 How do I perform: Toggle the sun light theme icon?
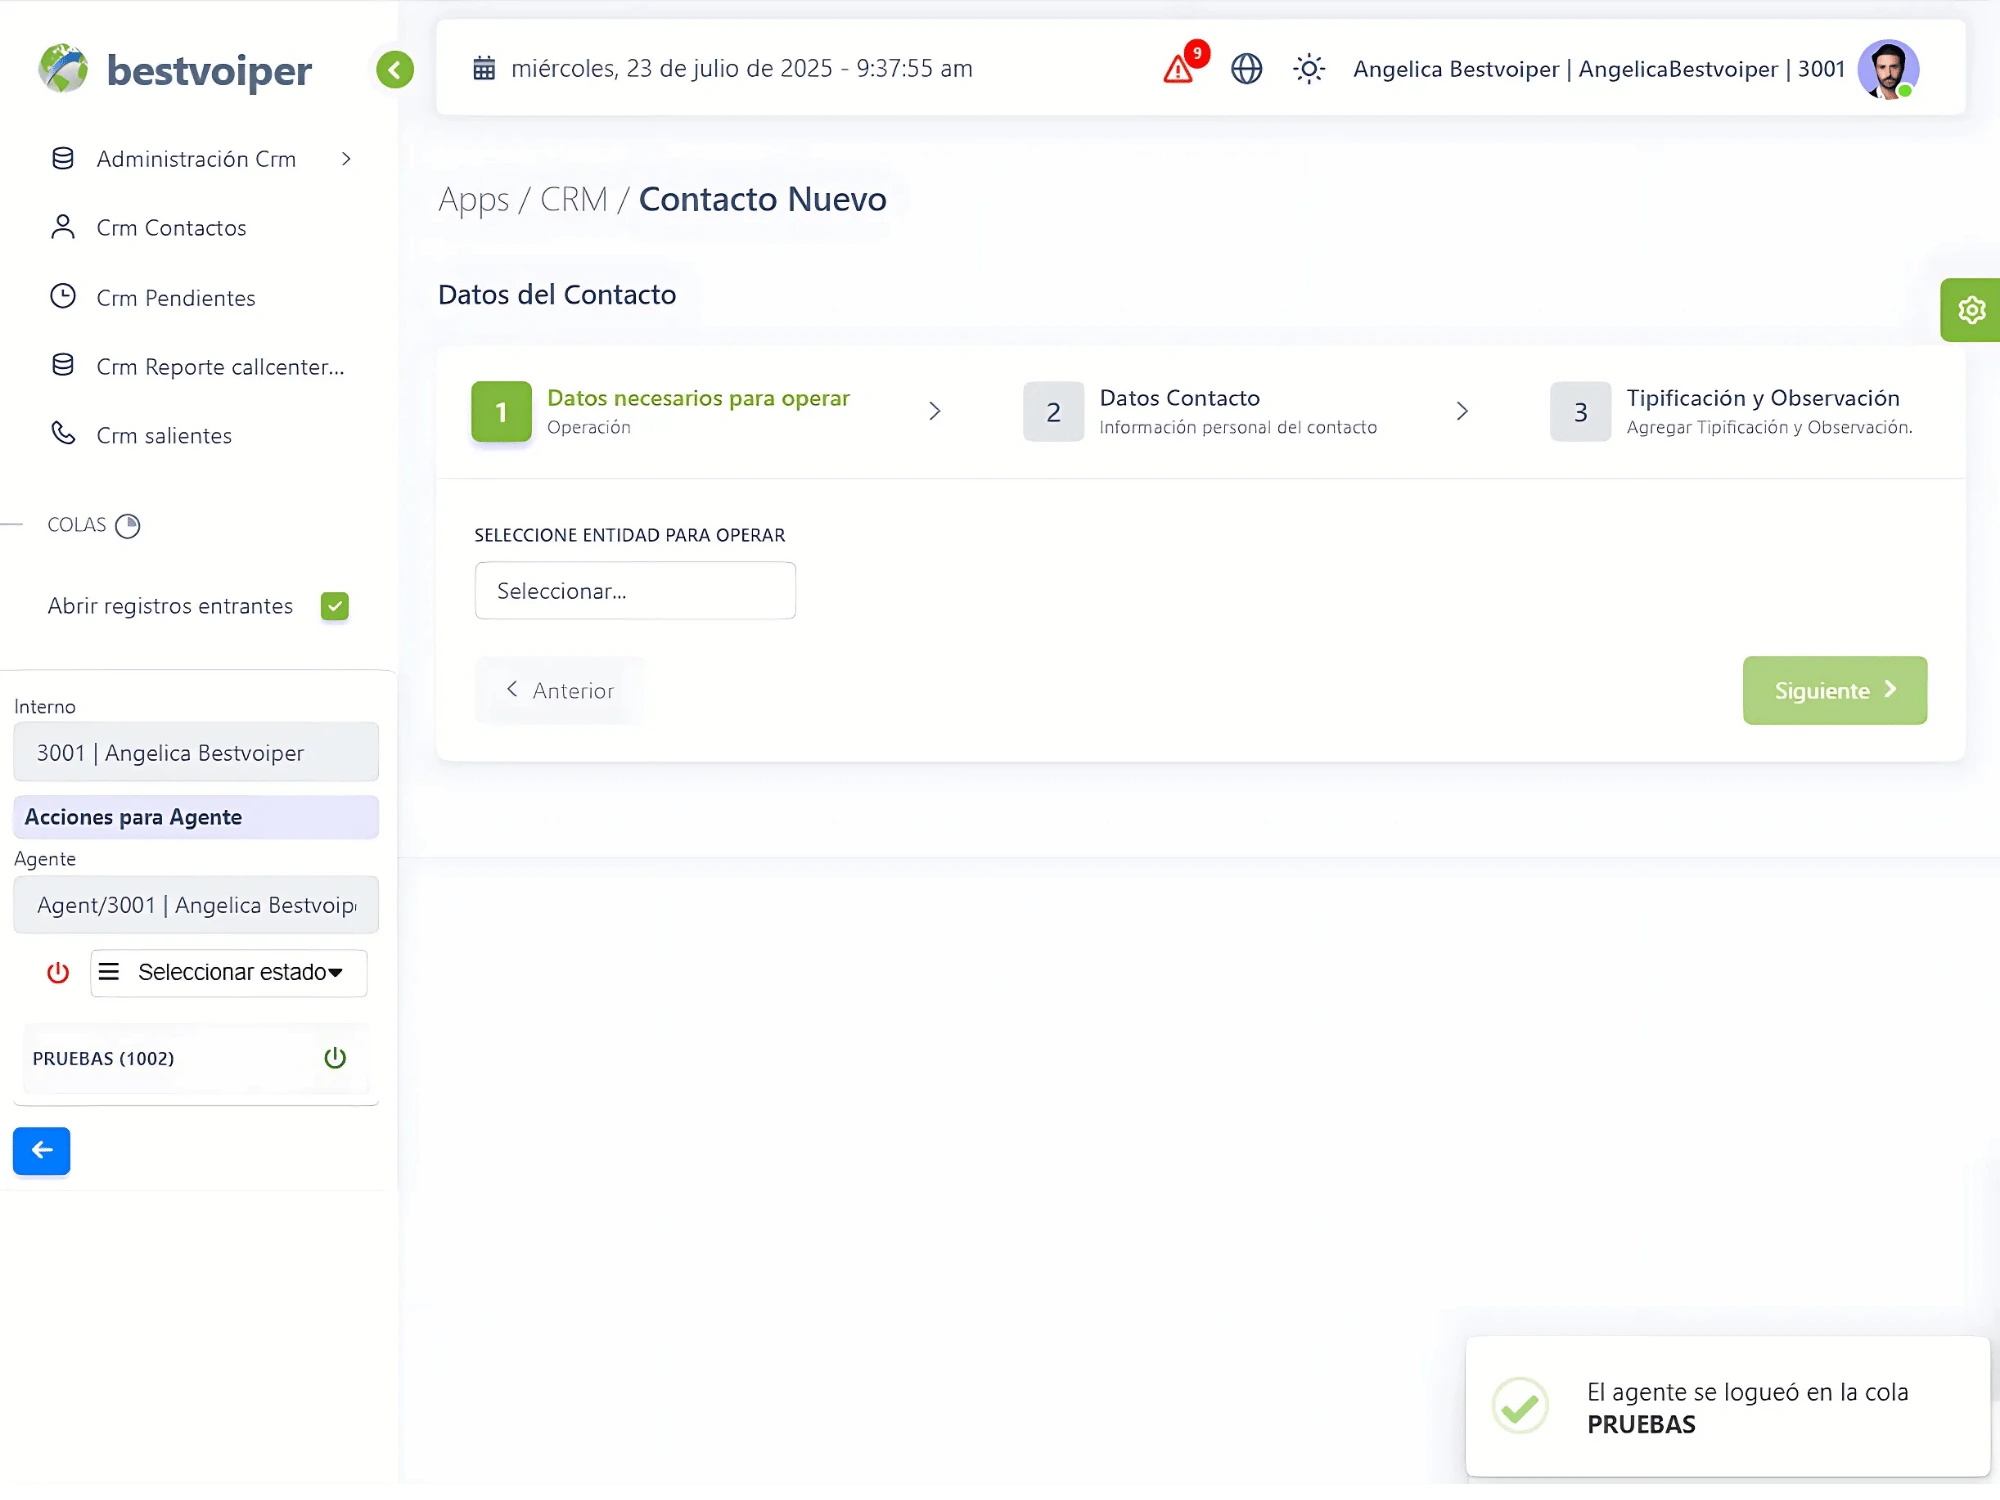(x=1309, y=69)
